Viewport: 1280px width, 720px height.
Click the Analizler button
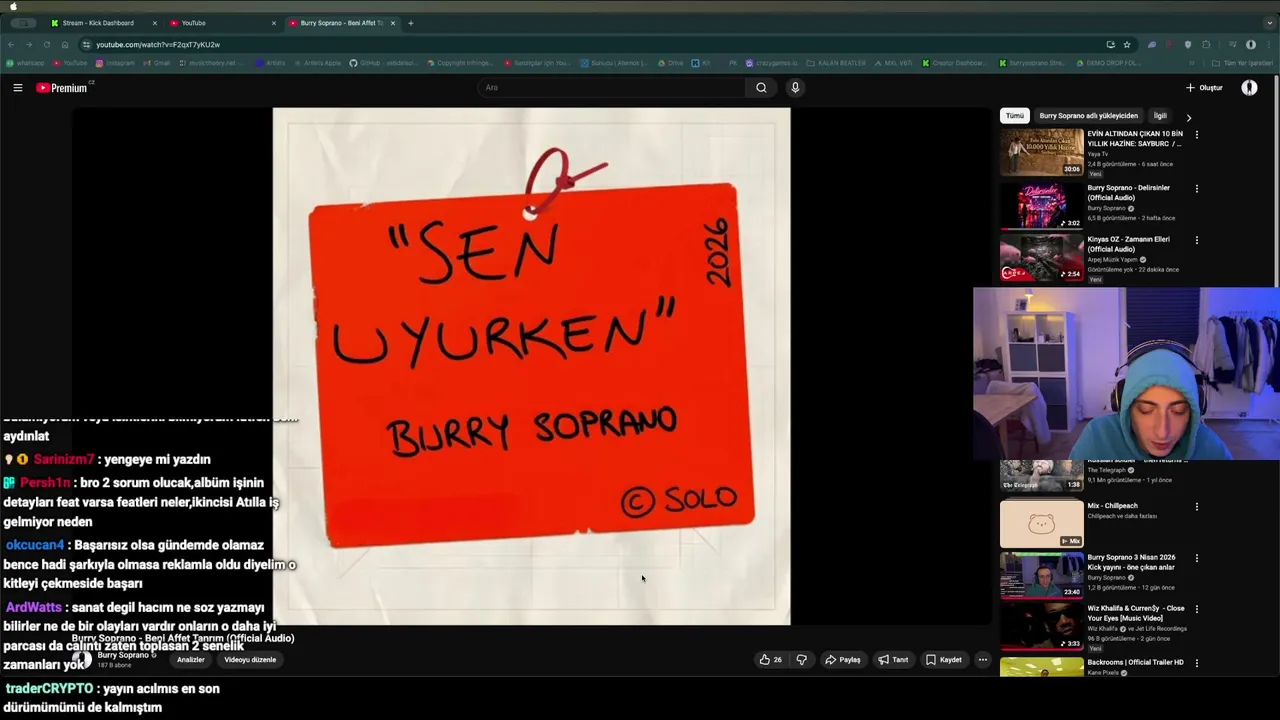190,660
